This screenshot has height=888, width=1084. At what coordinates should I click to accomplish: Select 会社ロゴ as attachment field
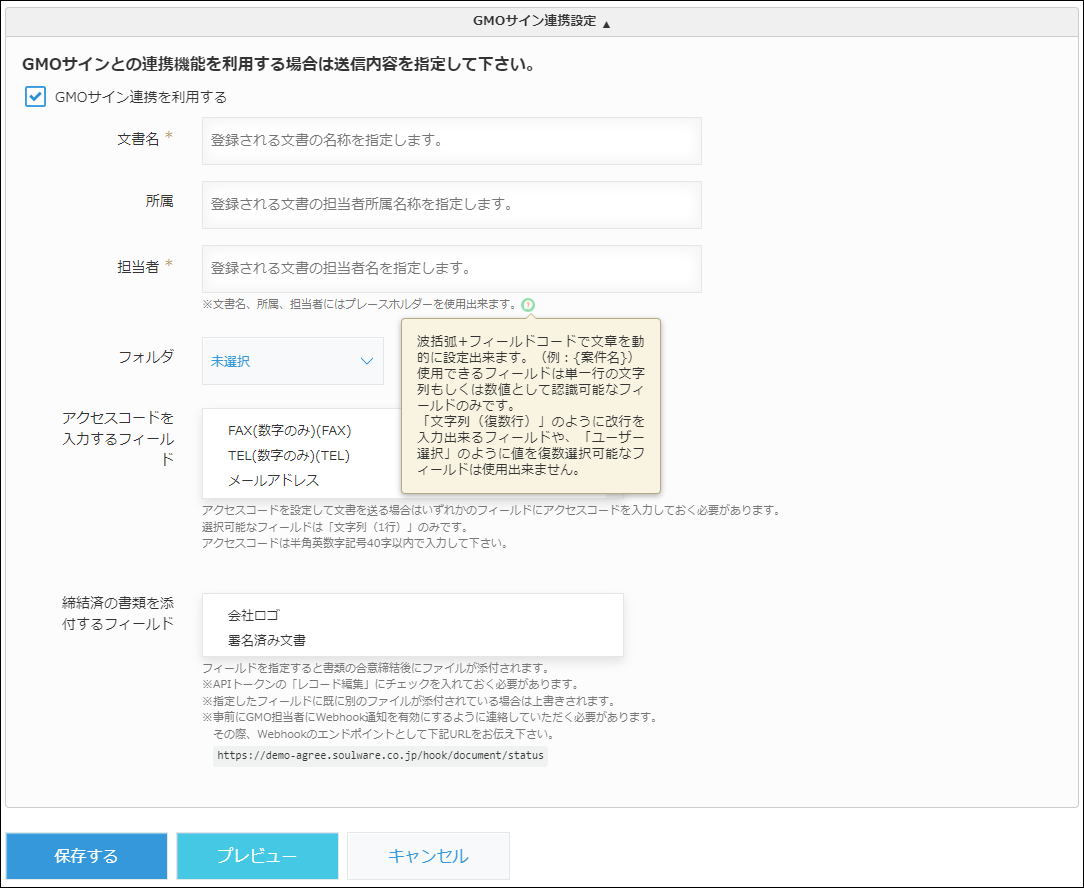coord(254,615)
